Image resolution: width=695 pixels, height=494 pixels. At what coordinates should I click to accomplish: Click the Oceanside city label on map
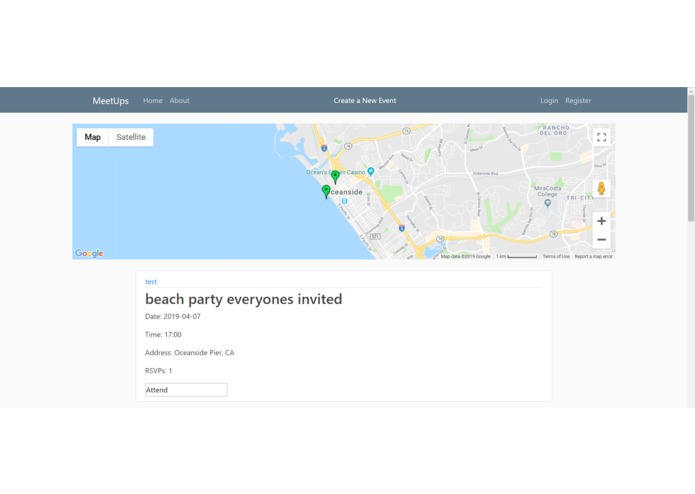pyautogui.click(x=347, y=192)
